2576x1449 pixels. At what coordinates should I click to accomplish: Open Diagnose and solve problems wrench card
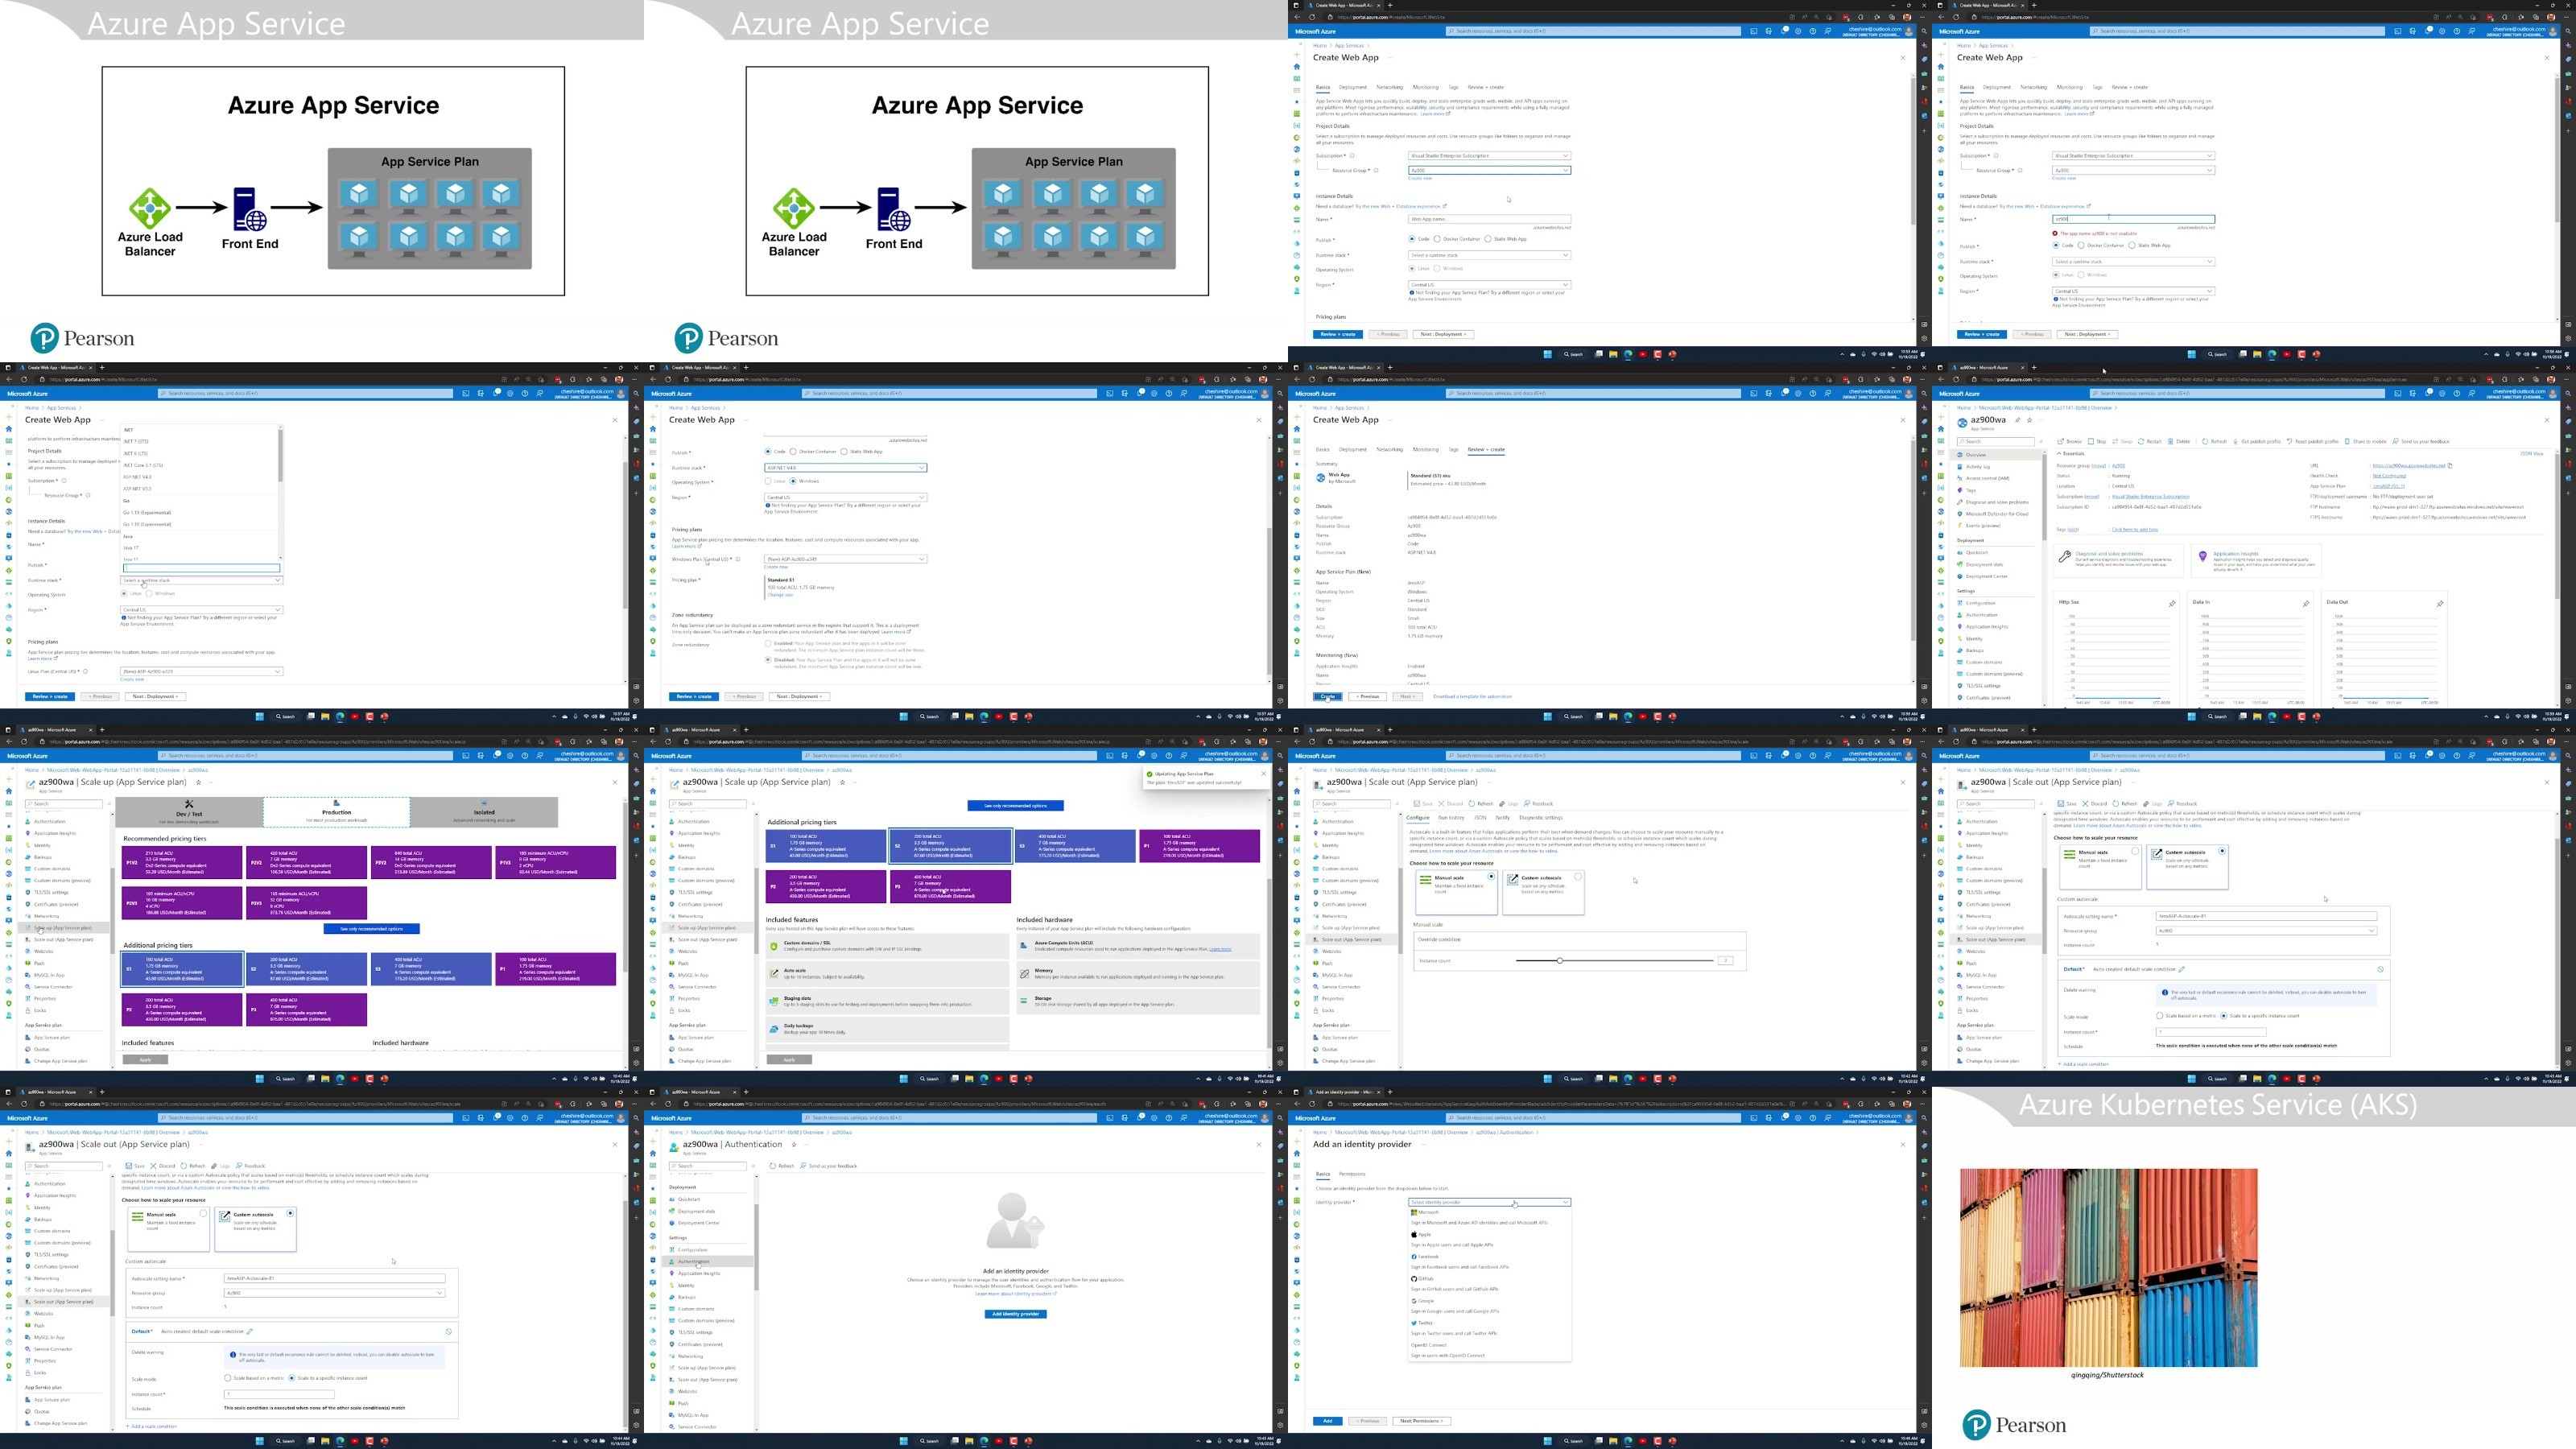(2118, 561)
